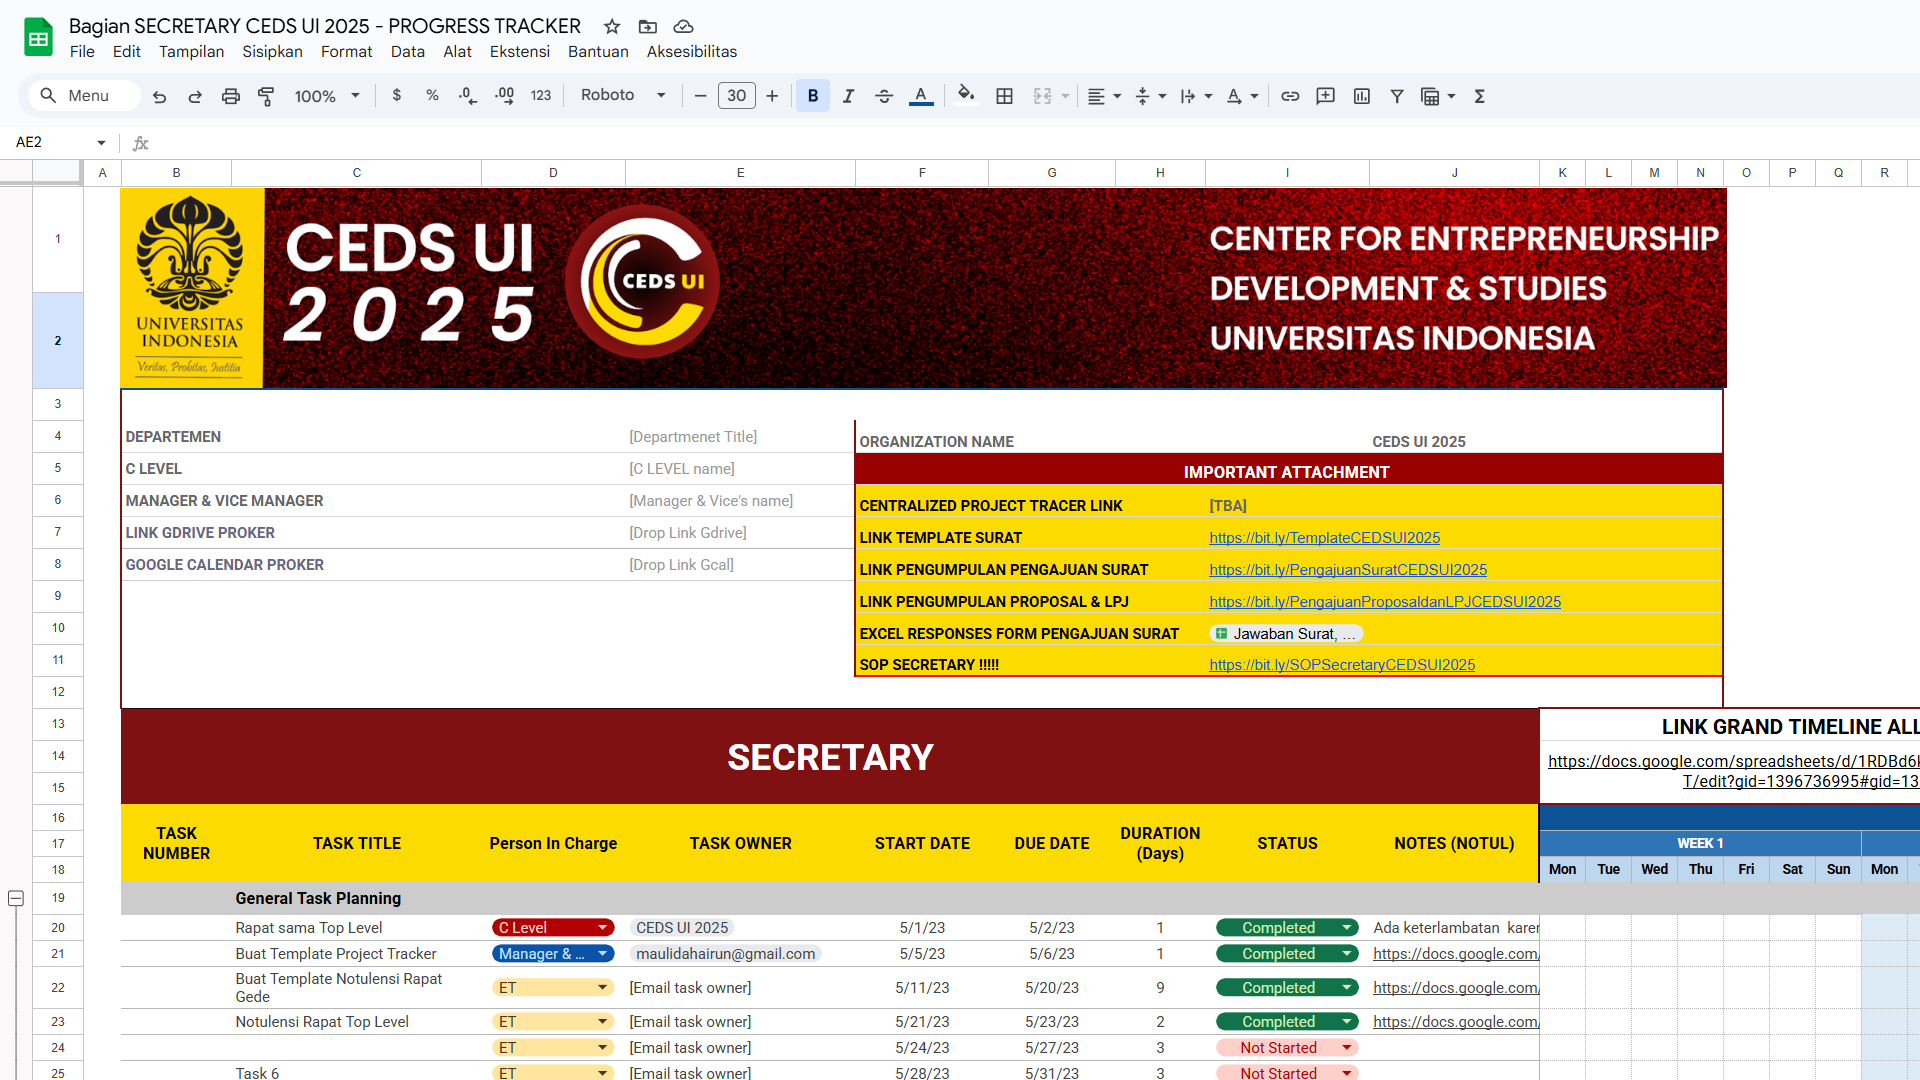This screenshot has height=1080, width=1920.
Task: Click the Functions sigma icon
Action: (1480, 96)
